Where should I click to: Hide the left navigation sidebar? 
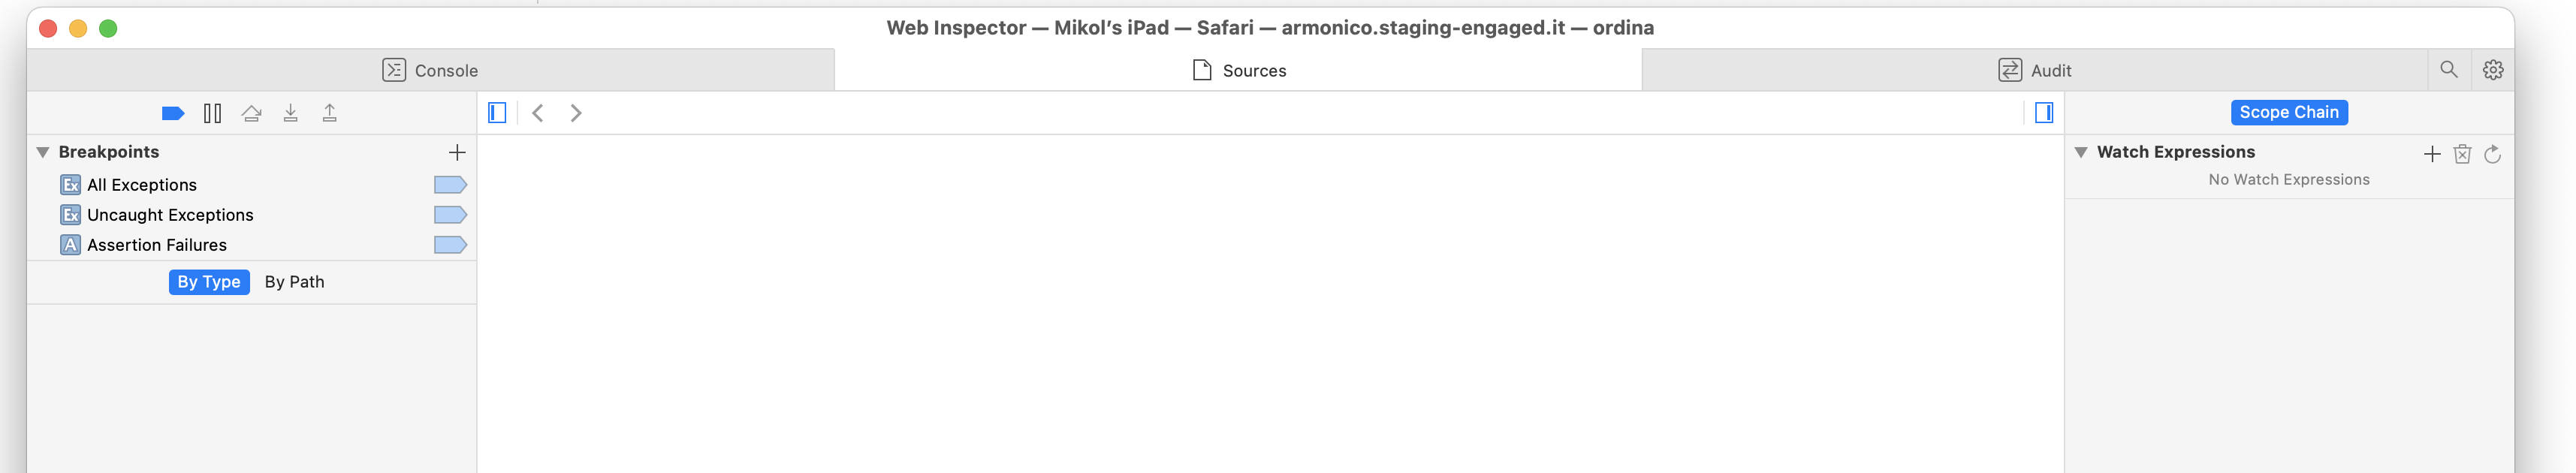click(497, 113)
